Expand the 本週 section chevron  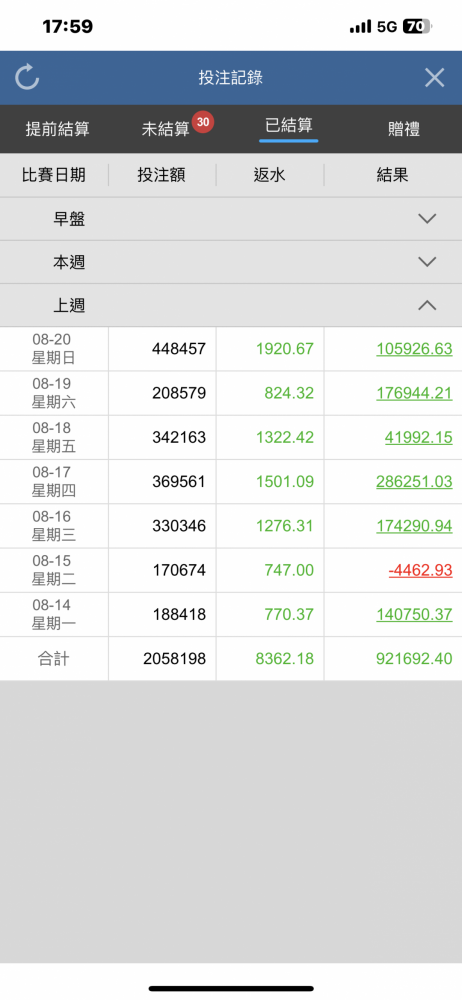coord(427,261)
